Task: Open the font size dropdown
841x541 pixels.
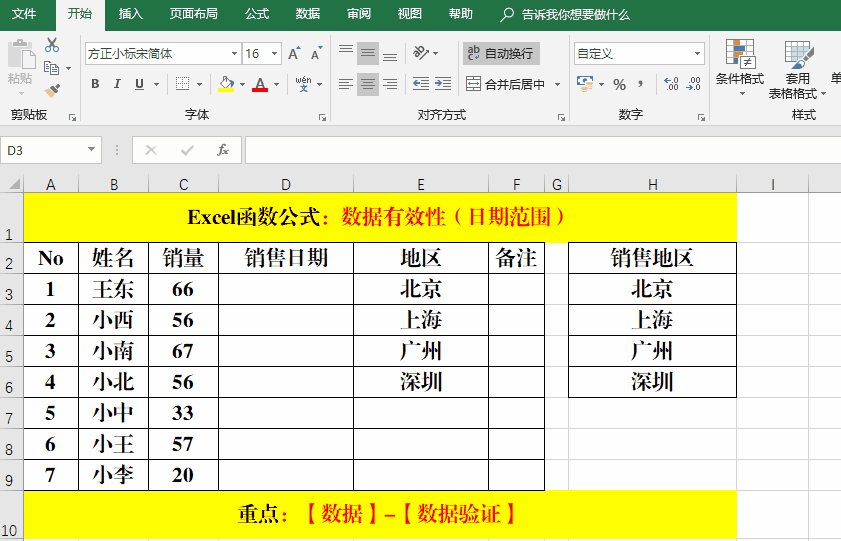Action: coord(275,54)
